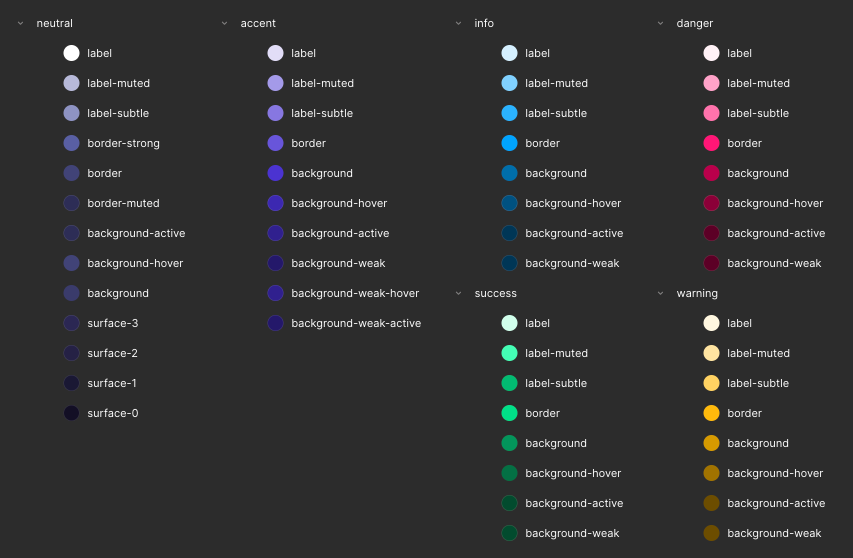The height and width of the screenshot is (558, 853).
Task: Collapse the info group chevron
Action: pyautogui.click(x=458, y=23)
